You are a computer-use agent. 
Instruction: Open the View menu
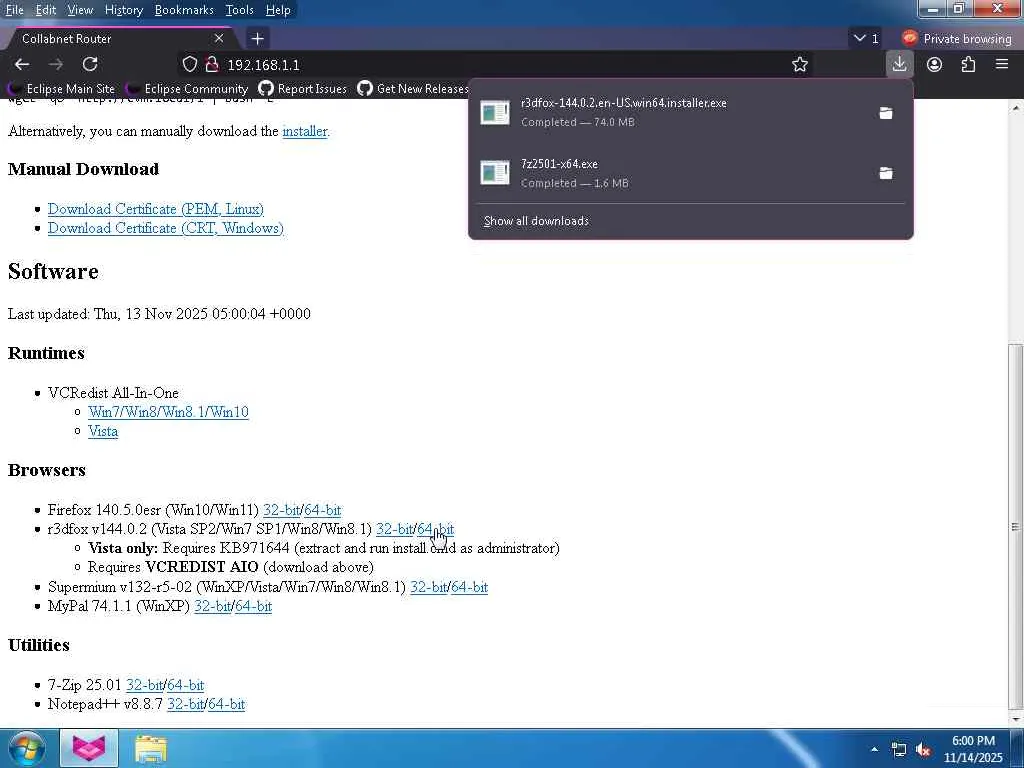(x=80, y=10)
